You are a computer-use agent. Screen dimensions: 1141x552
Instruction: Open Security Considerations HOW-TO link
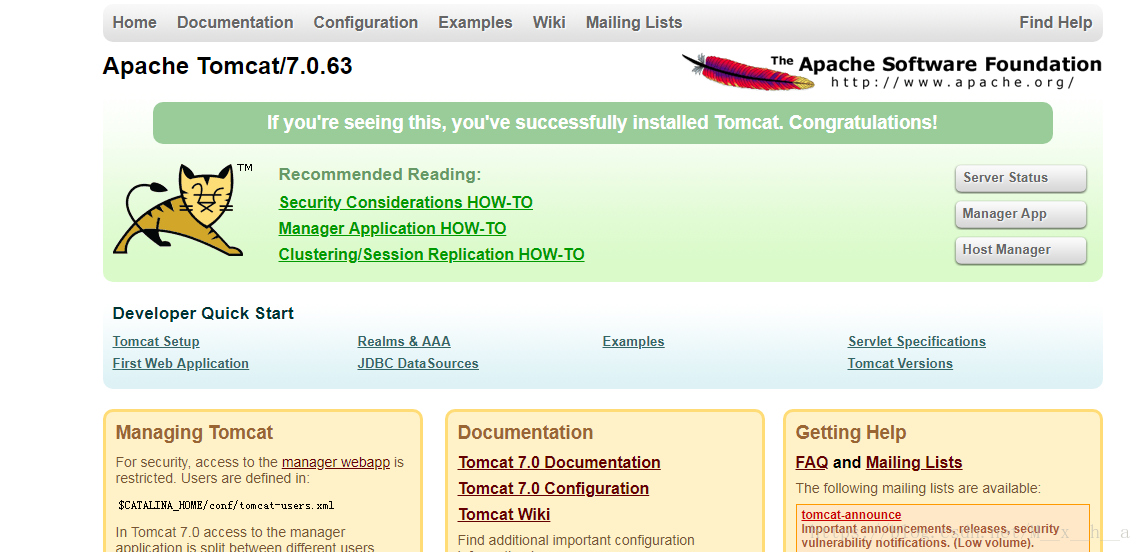[405, 202]
